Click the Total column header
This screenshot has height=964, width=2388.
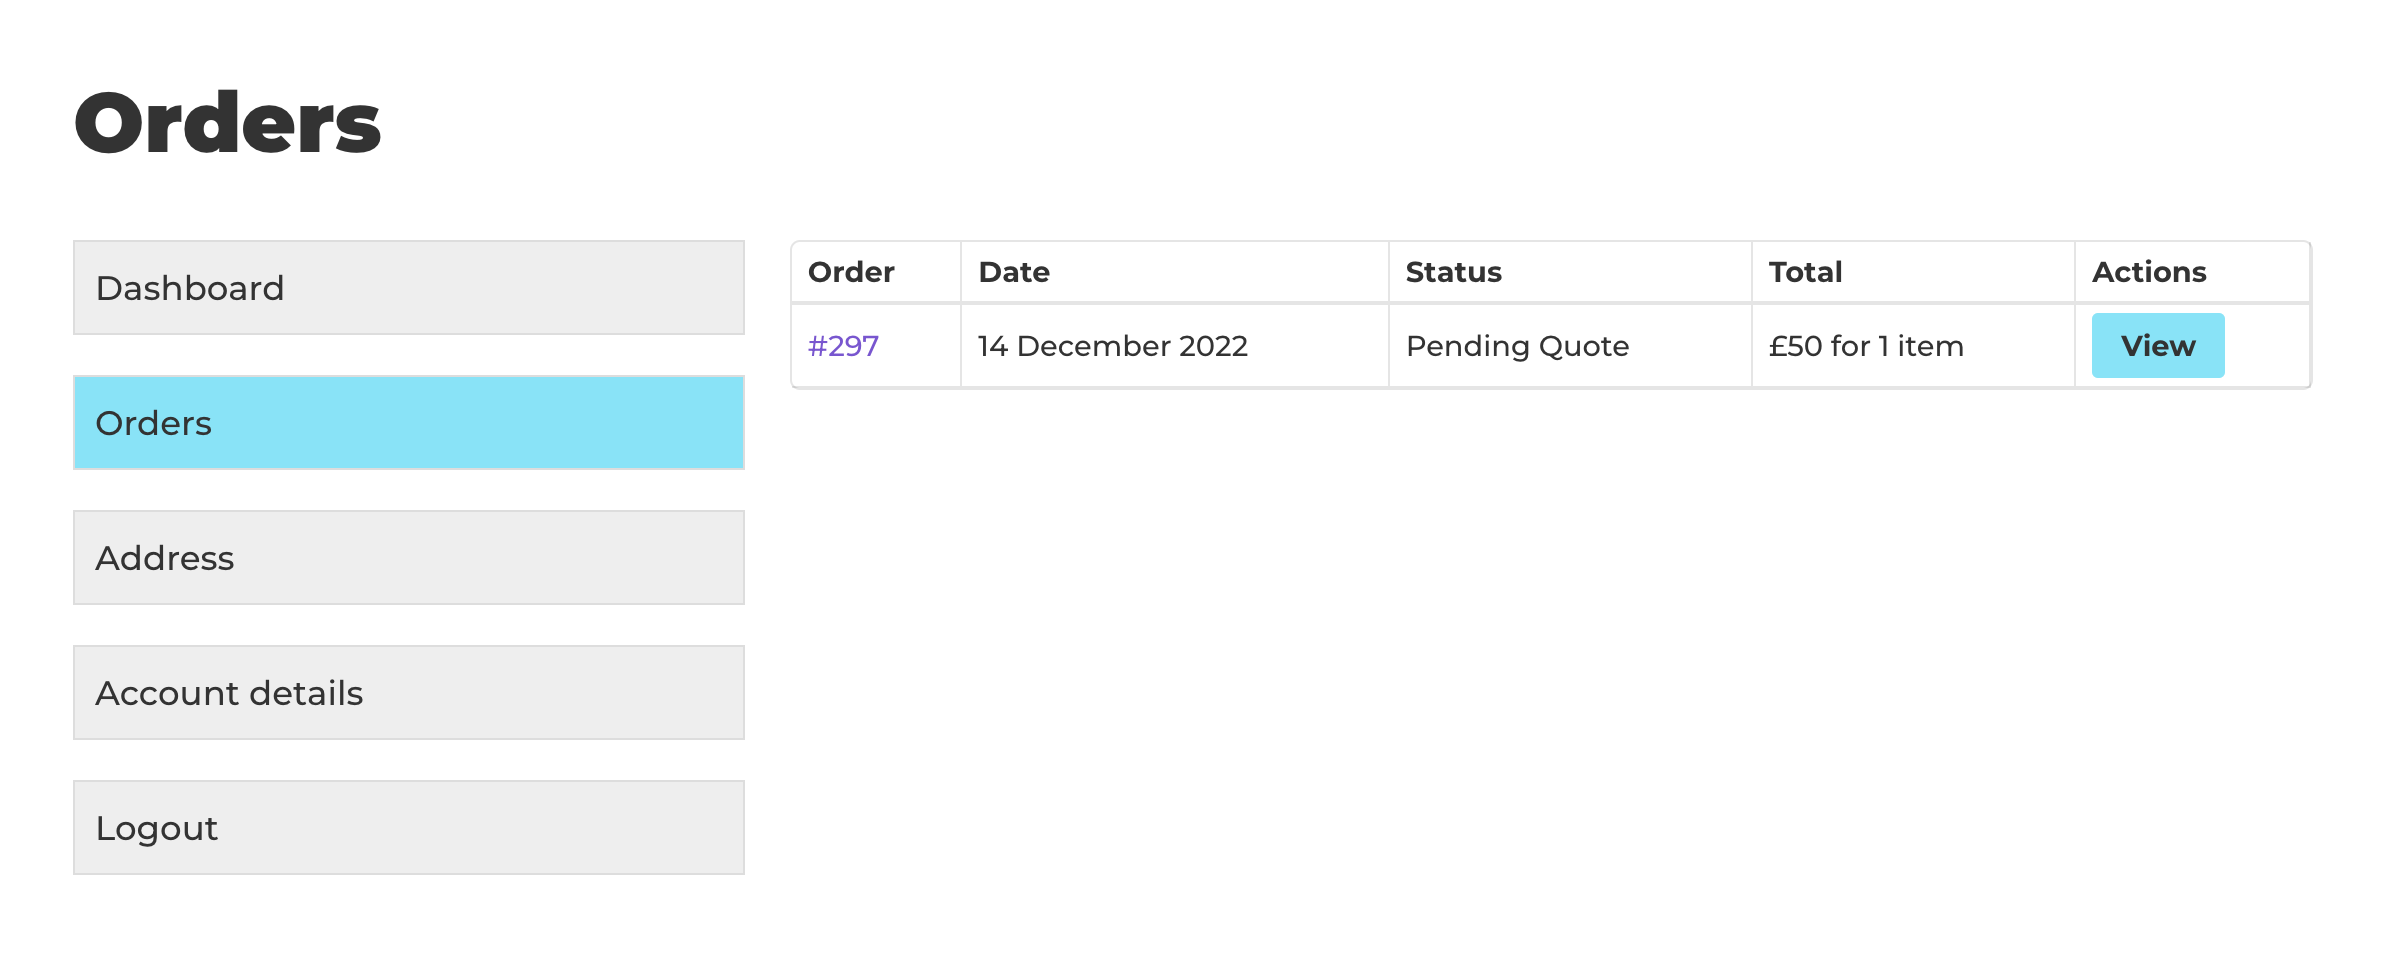coord(1804,271)
